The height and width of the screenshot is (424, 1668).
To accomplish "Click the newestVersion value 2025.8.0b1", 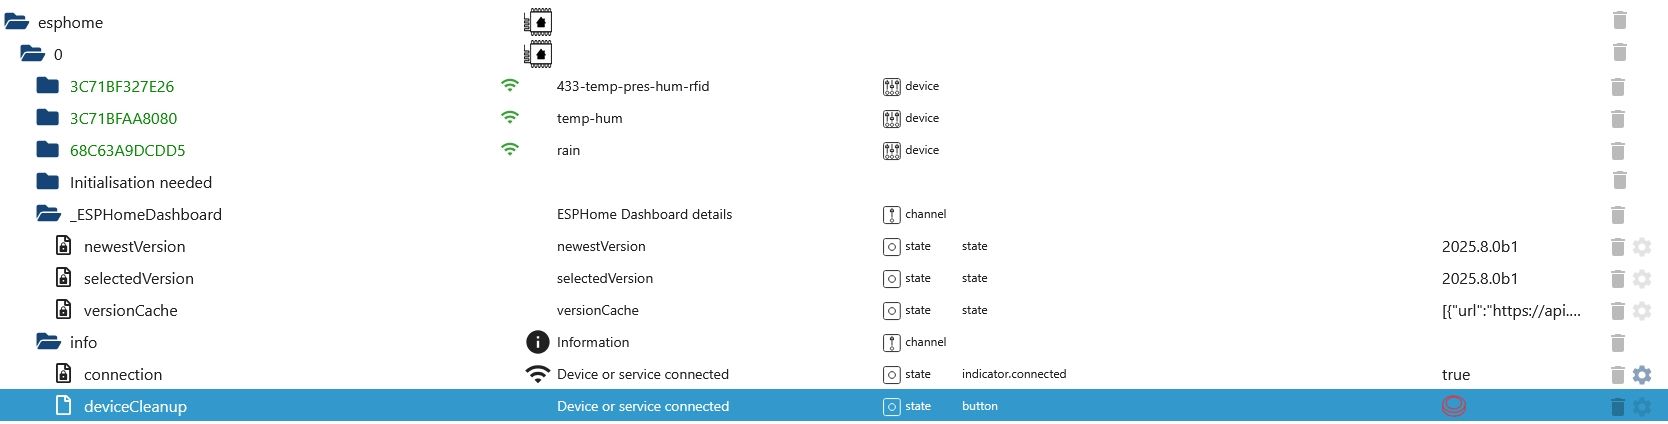I will pyautogui.click(x=1479, y=247).
